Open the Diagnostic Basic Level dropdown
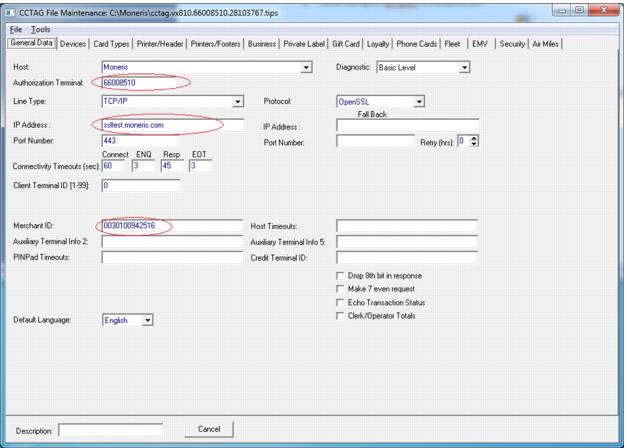This screenshot has height=448, width=627. click(x=464, y=67)
